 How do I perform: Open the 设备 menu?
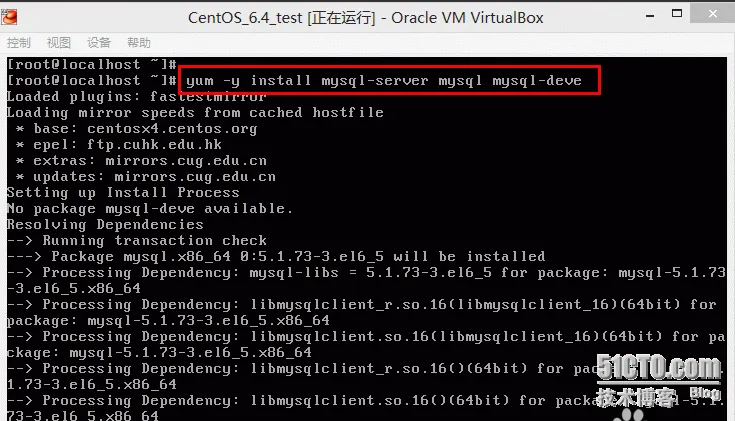(99, 43)
